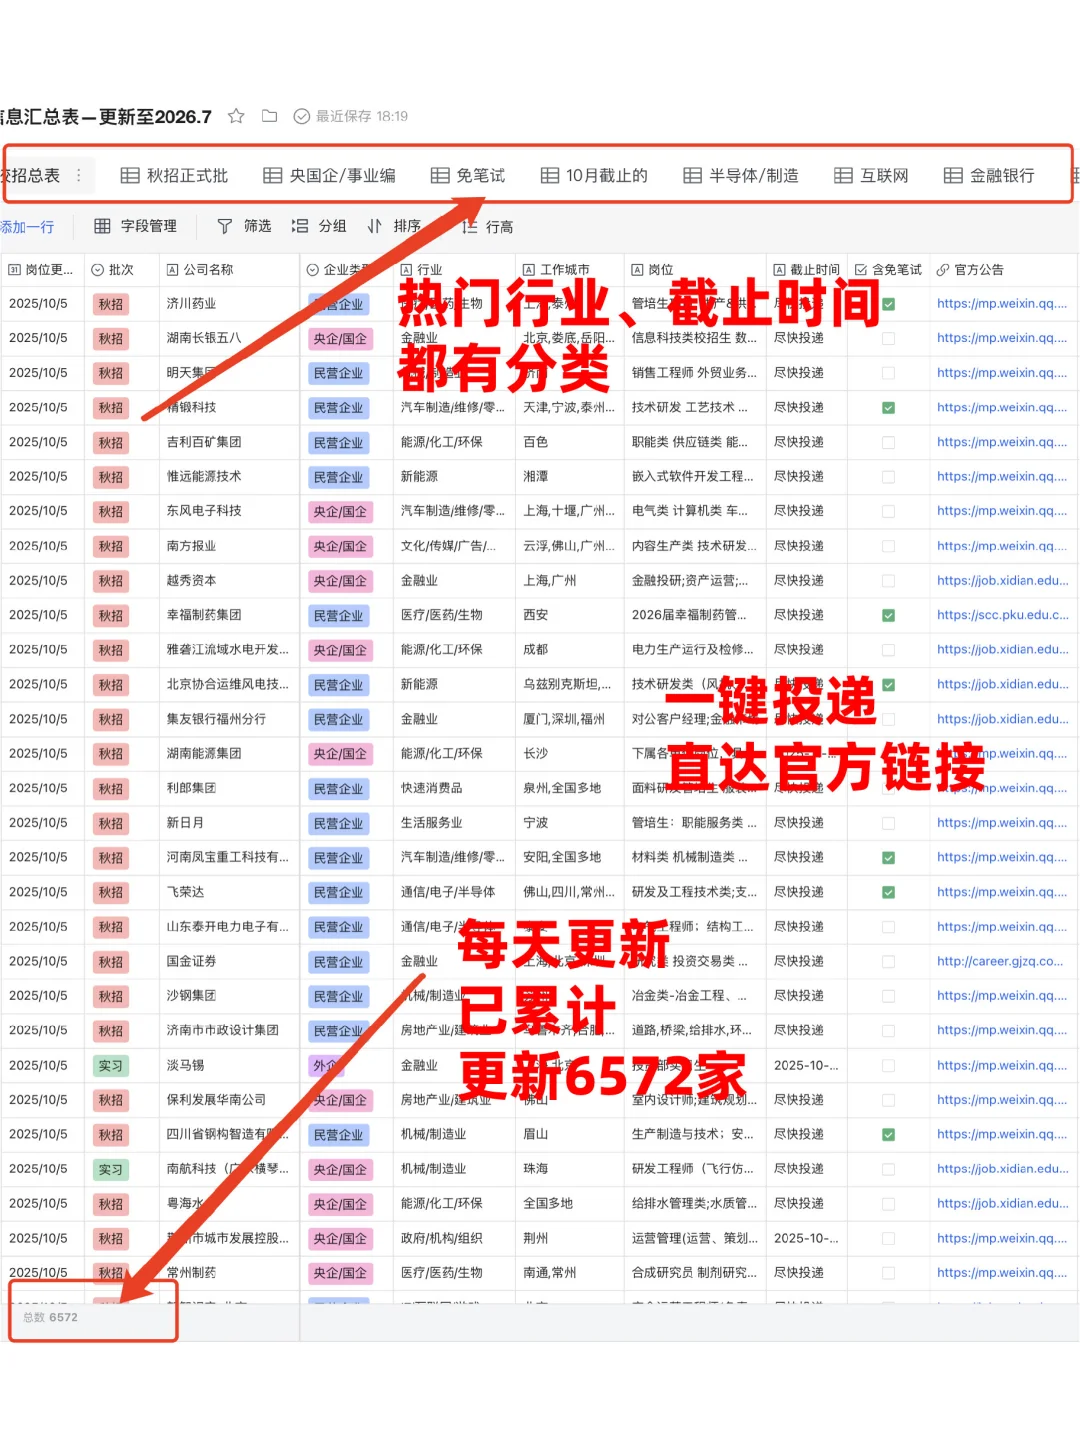
Task: Open the scc.pku.edu link for 幸福制药集团
Action: coord(1002,615)
